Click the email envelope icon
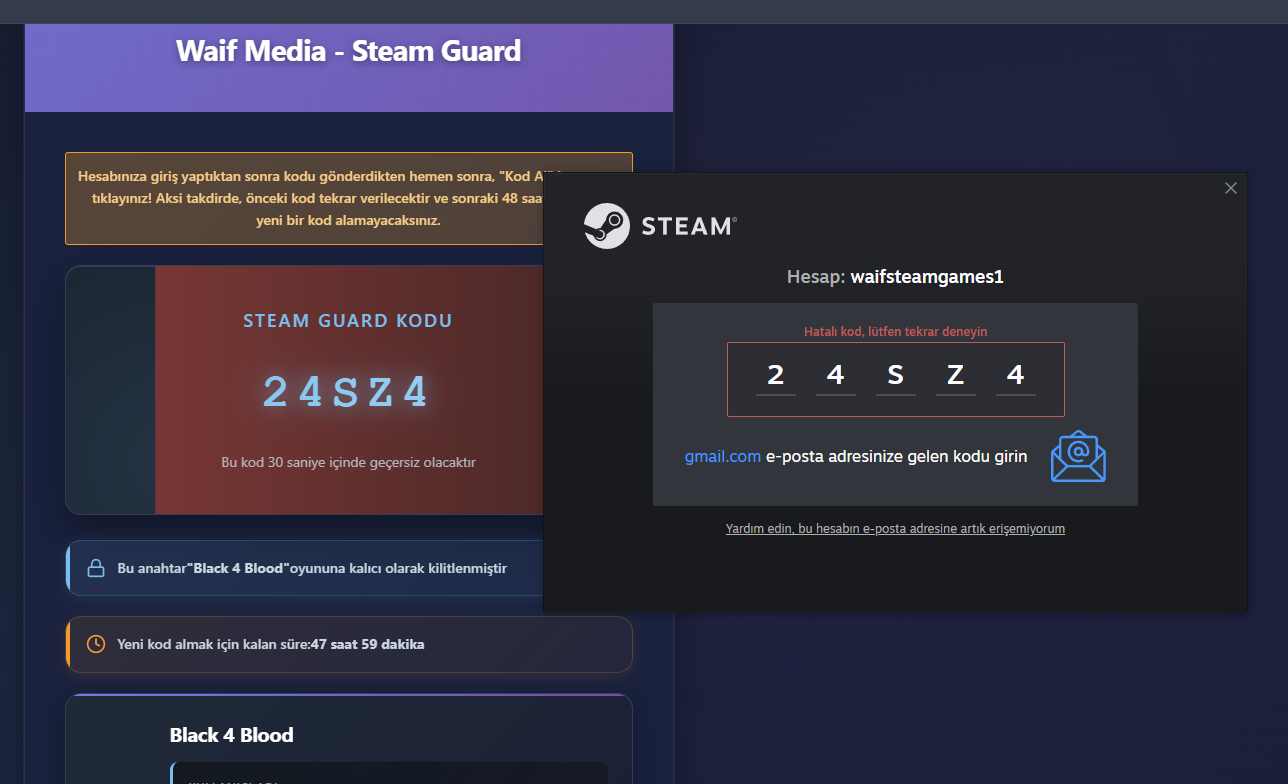This screenshot has width=1288, height=784. (1078, 456)
